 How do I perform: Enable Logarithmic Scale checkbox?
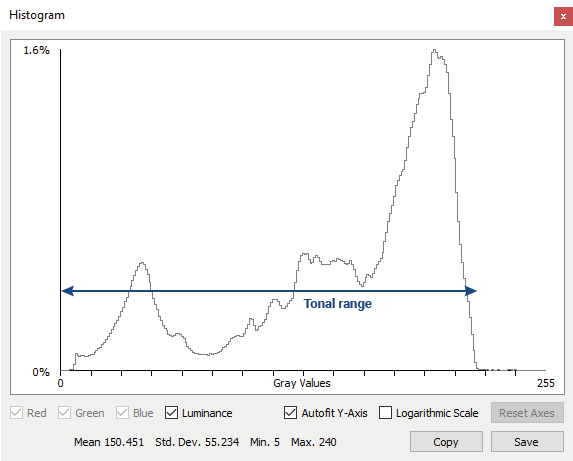click(x=386, y=413)
